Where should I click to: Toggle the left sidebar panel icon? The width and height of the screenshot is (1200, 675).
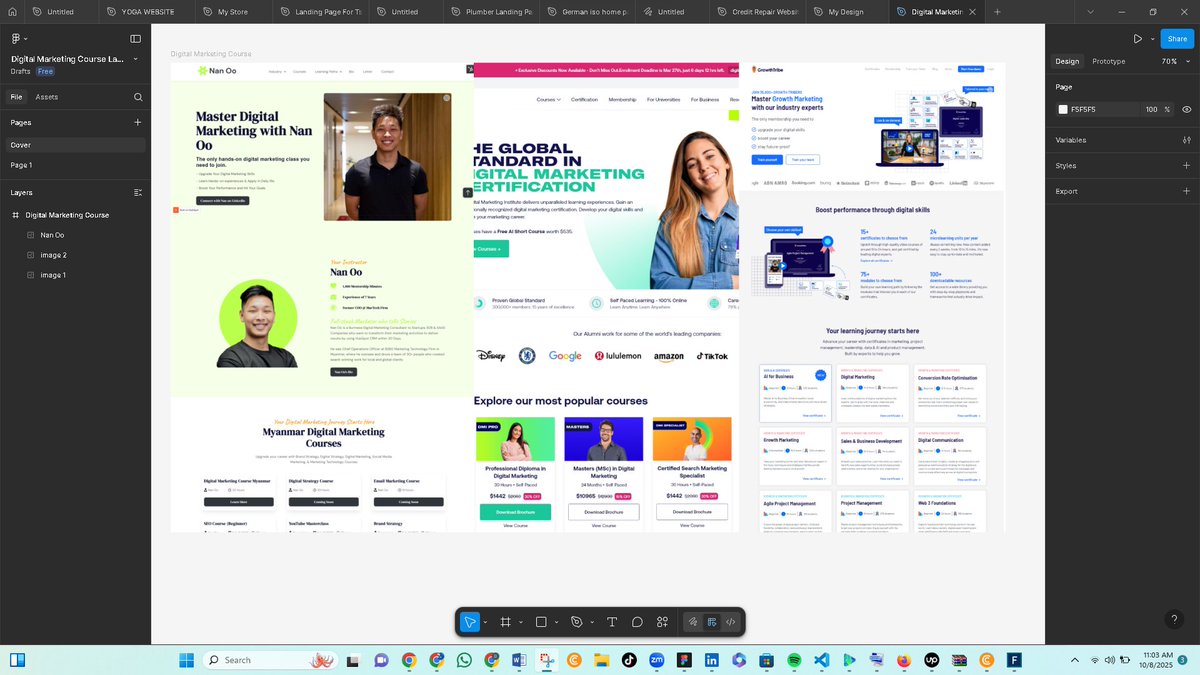[136, 38]
